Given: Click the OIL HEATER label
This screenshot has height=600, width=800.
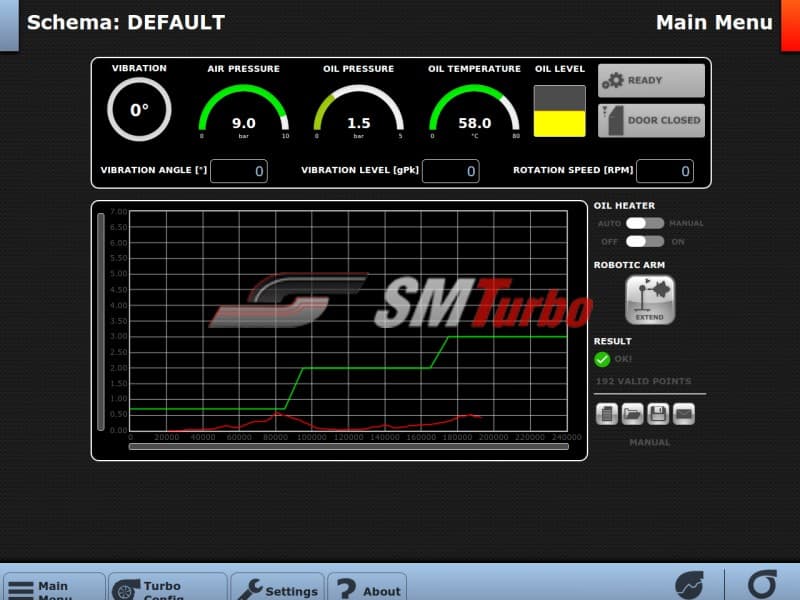Looking at the screenshot, I should coord(624,206).
